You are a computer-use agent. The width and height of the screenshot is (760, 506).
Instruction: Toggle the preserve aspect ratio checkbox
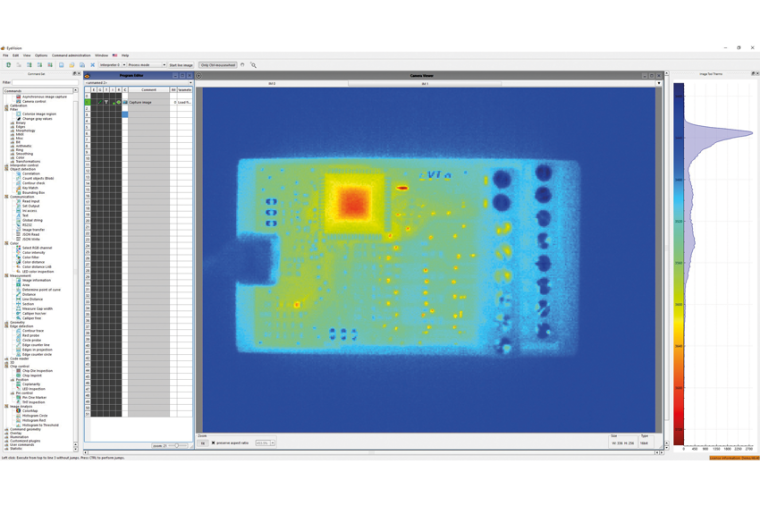coord(213,442)
